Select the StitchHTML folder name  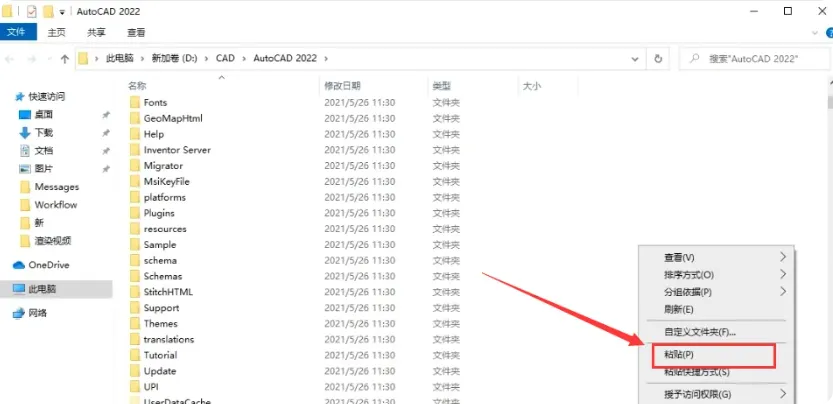[x=168, y=292]
